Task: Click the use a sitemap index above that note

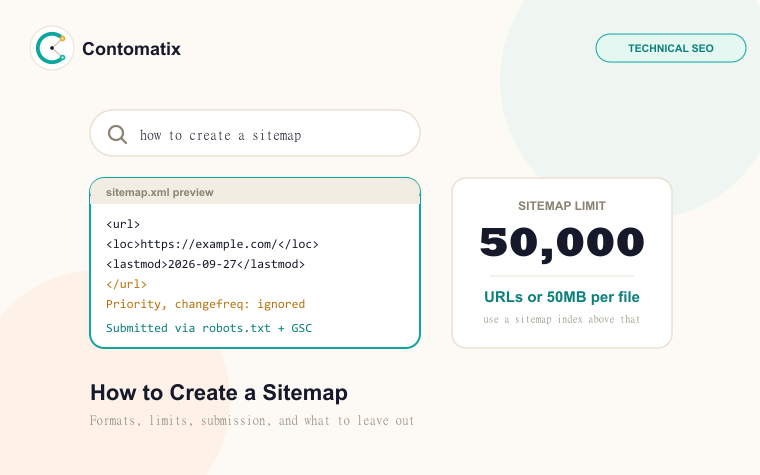Action: pyautogui.click(x=562, y=319)
